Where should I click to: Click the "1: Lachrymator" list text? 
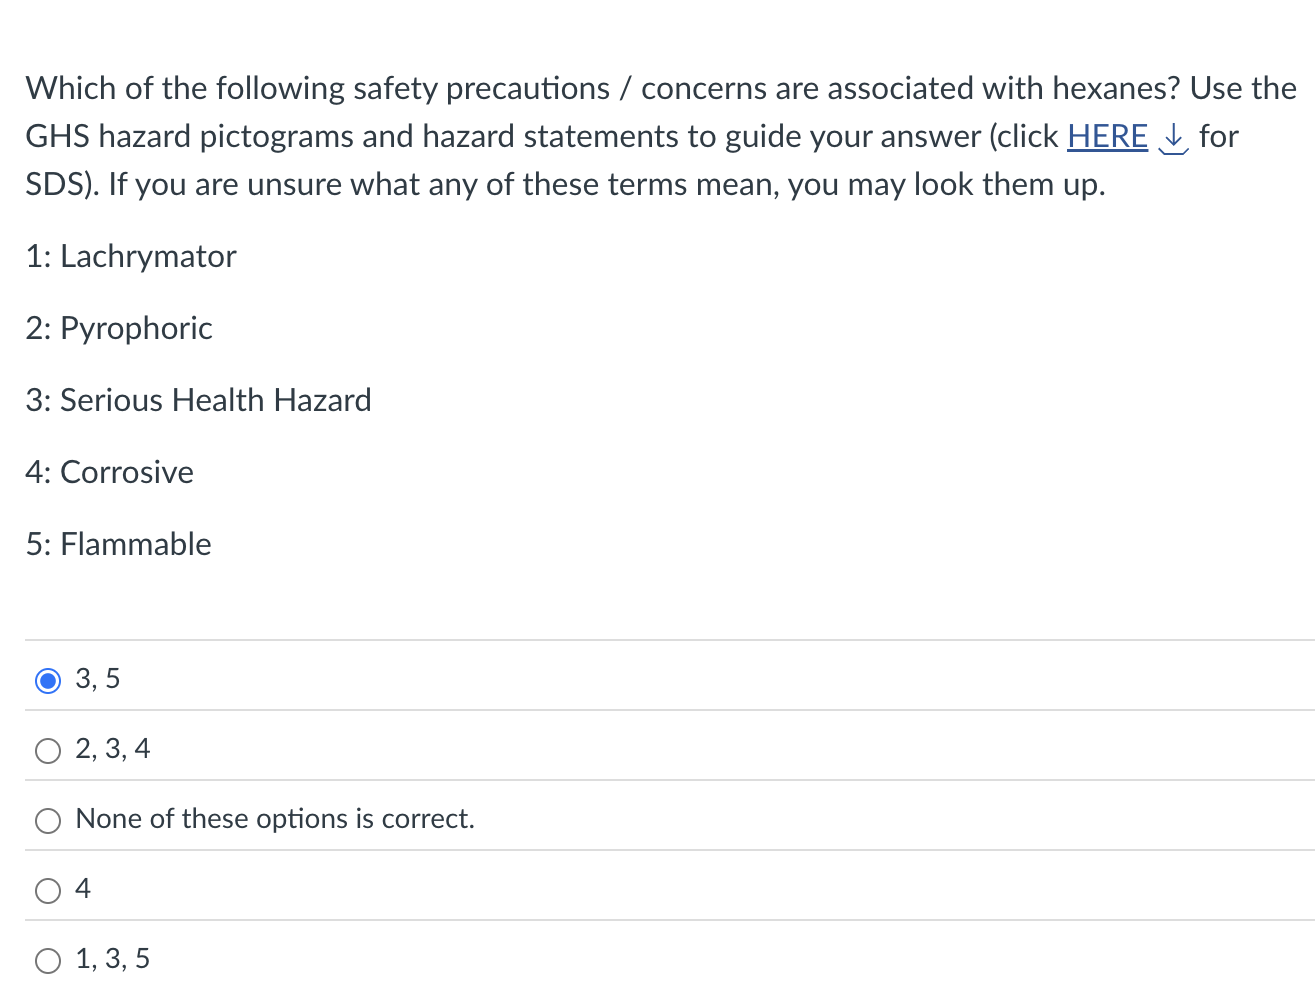pos(130,256)
